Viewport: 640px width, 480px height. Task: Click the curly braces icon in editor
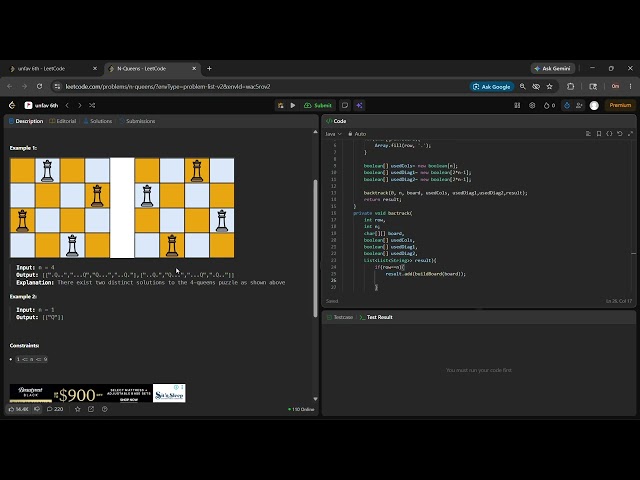(609, 133)
